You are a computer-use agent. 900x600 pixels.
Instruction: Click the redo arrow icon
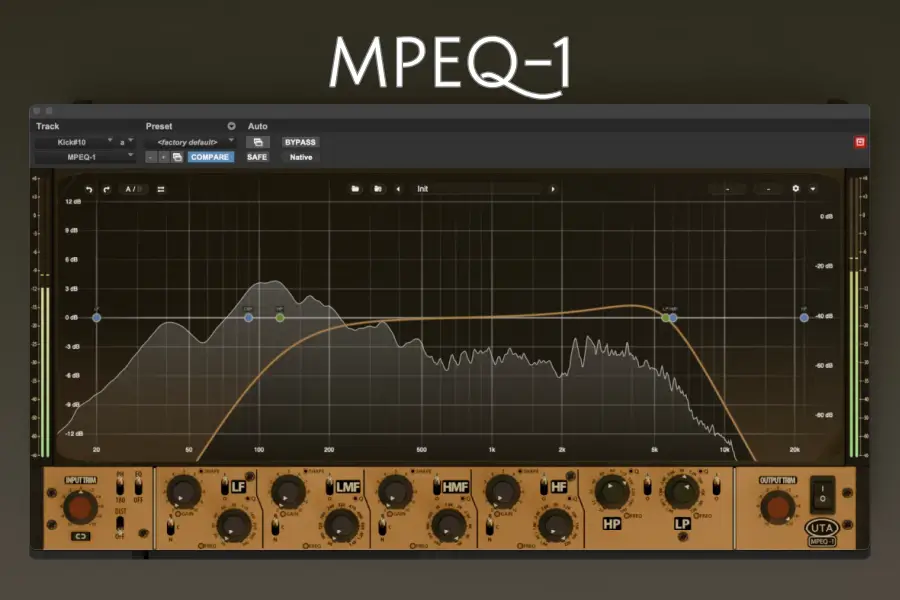click(x=106, y=189)
